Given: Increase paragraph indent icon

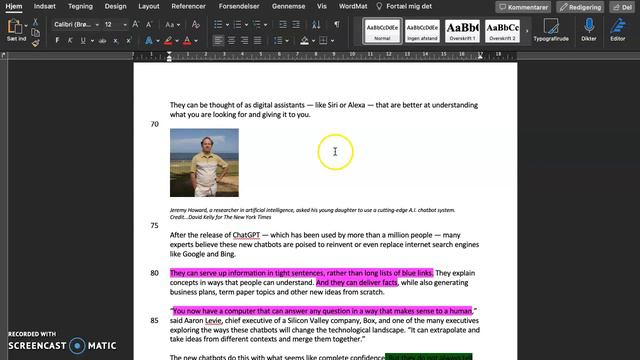Looking at the screenshot, I should 296,25.
